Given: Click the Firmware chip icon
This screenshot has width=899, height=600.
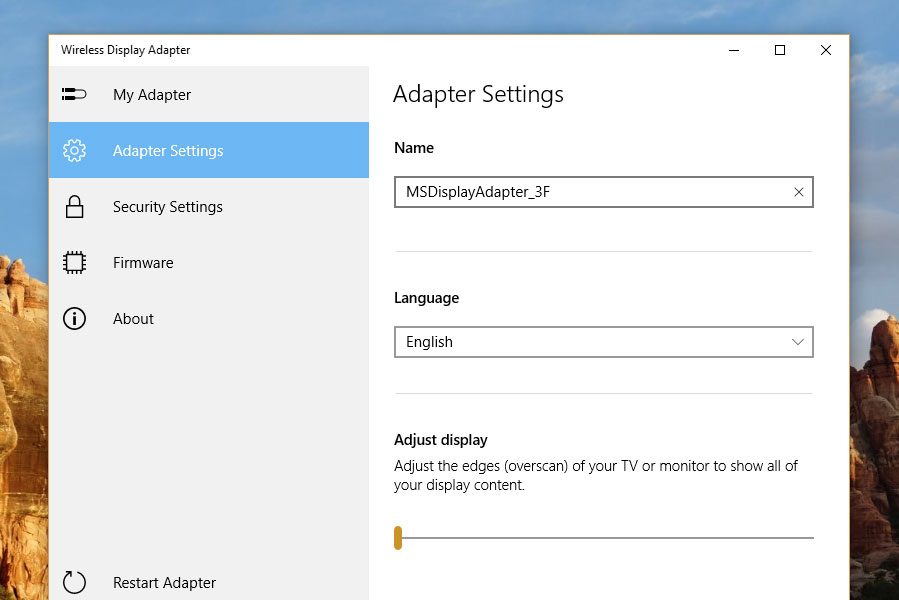Looking at the screenshot, I should click(74, 262).
